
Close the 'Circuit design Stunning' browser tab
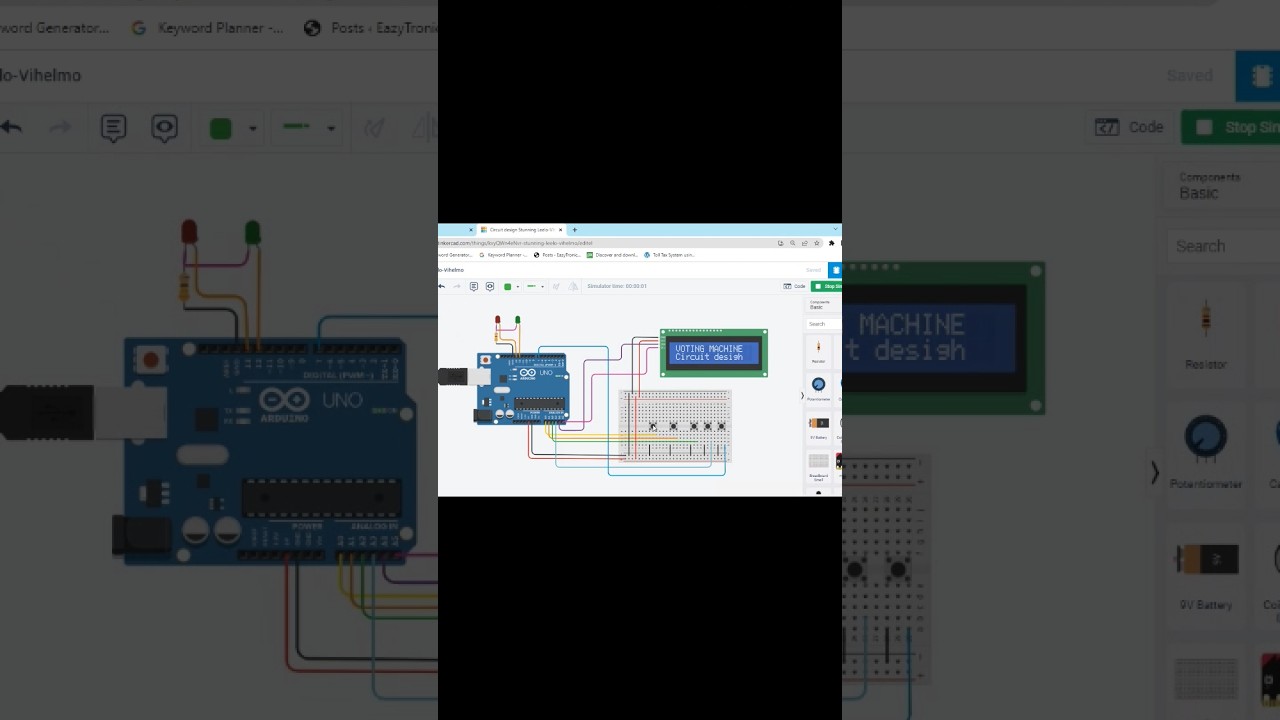tap(560, 230)
